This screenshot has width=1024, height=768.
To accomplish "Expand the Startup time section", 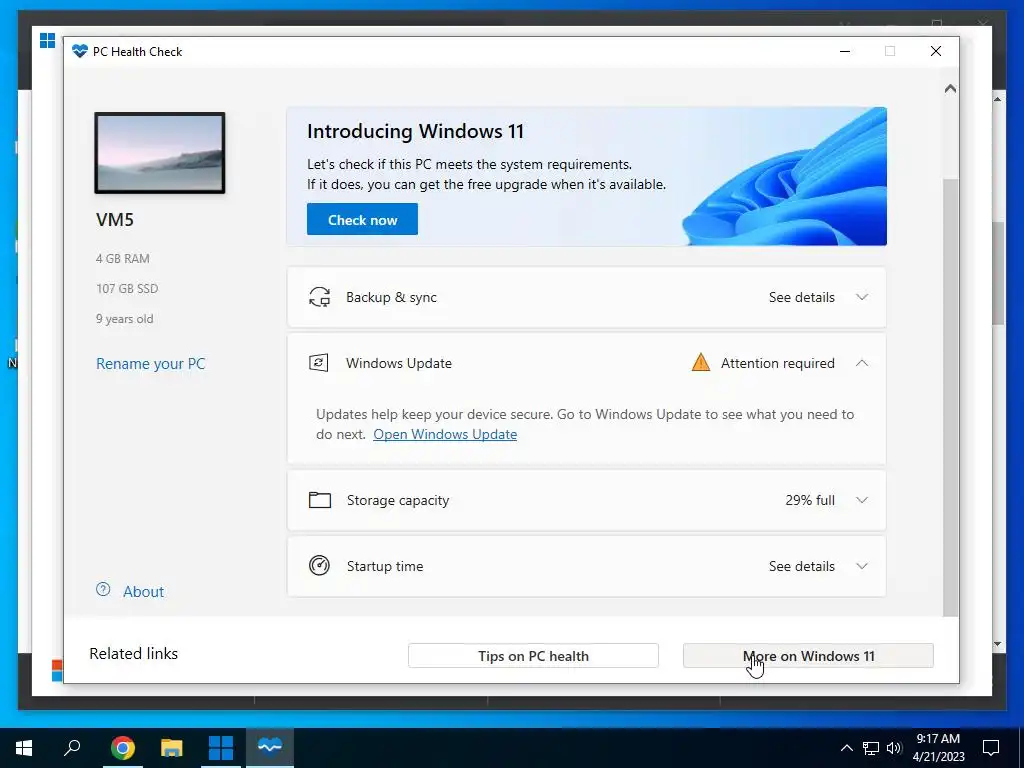I will pyautogui.click(x=862, y=566).
